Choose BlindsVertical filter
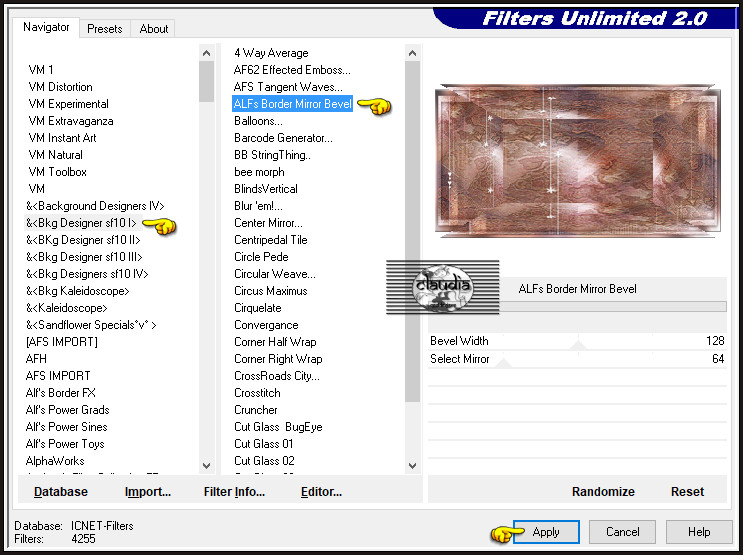 (266, 189)
